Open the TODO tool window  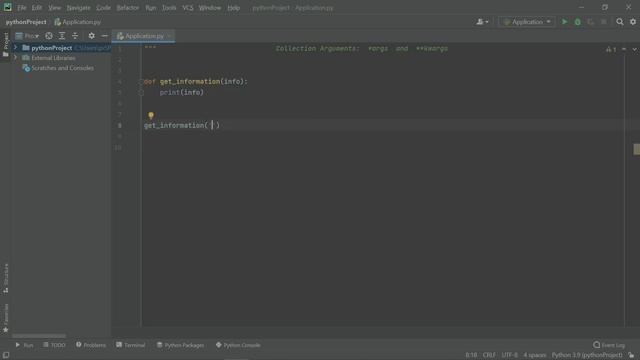(54, 345)
